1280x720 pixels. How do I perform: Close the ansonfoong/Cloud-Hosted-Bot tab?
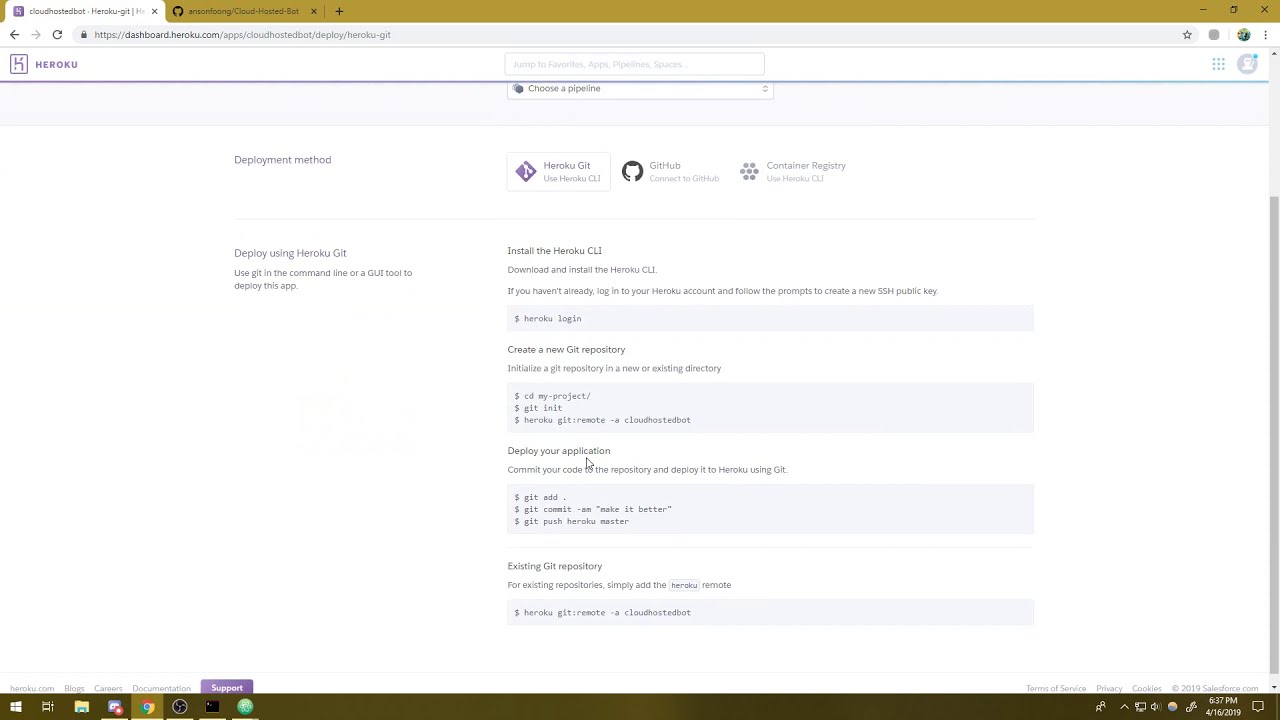click(314, 11)
